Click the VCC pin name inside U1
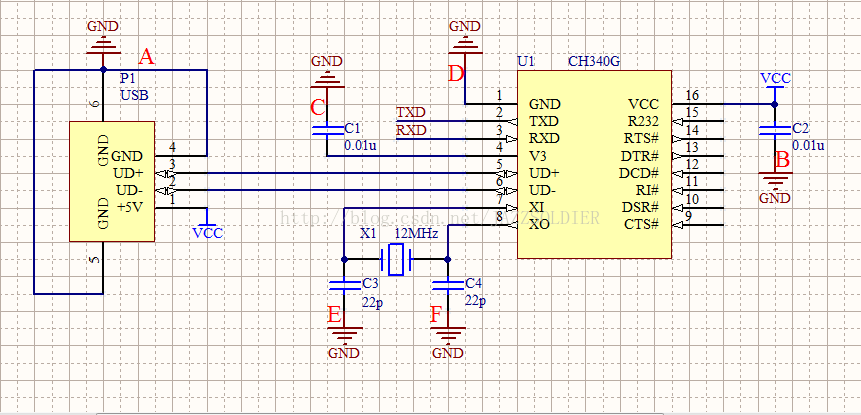This screenshot has height=415, width=861. pos(644,104)
